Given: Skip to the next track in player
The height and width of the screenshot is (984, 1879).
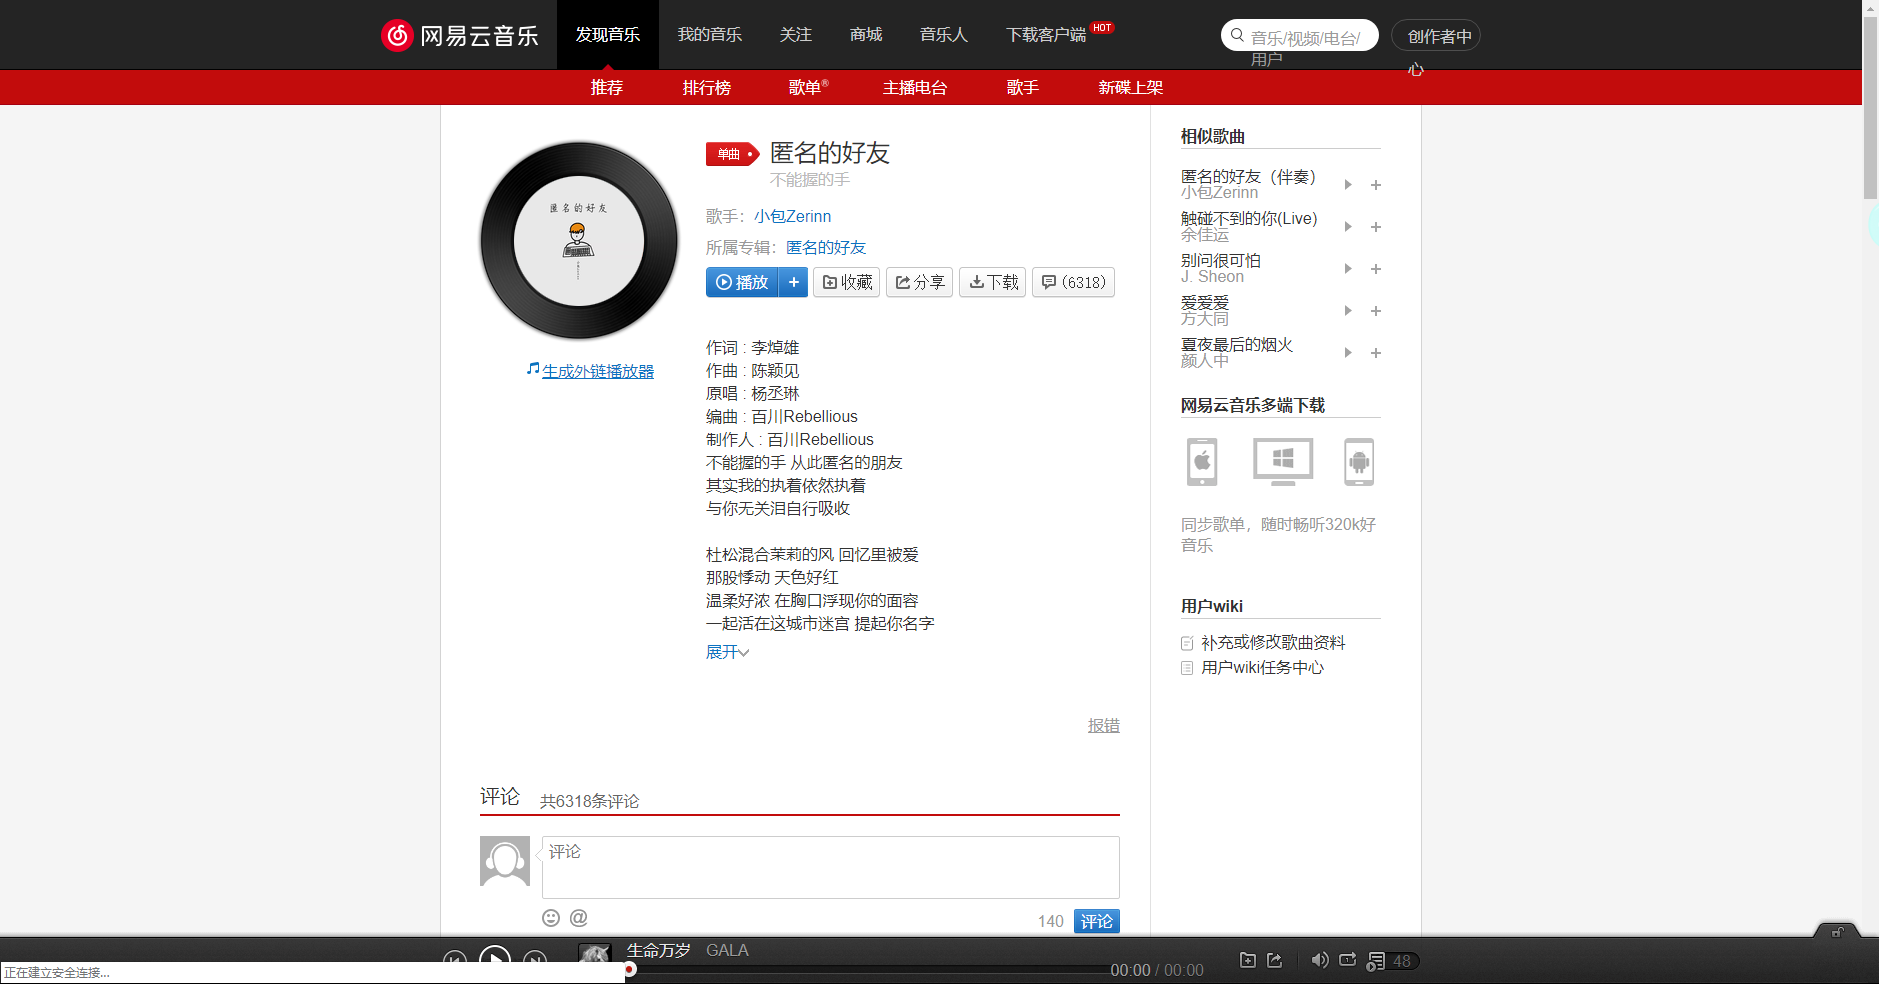Looking at the screenshot, I should pos(537,958).
